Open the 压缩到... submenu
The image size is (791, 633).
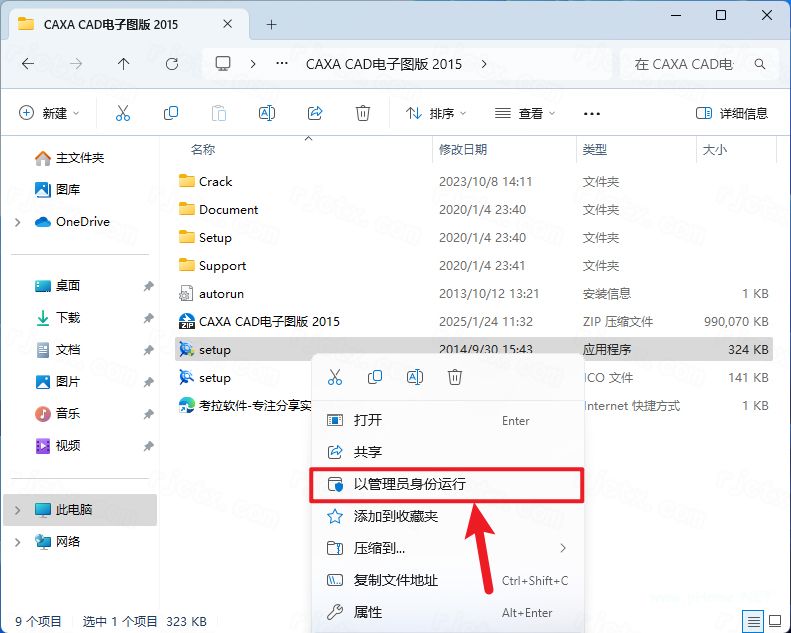[447, 548]
